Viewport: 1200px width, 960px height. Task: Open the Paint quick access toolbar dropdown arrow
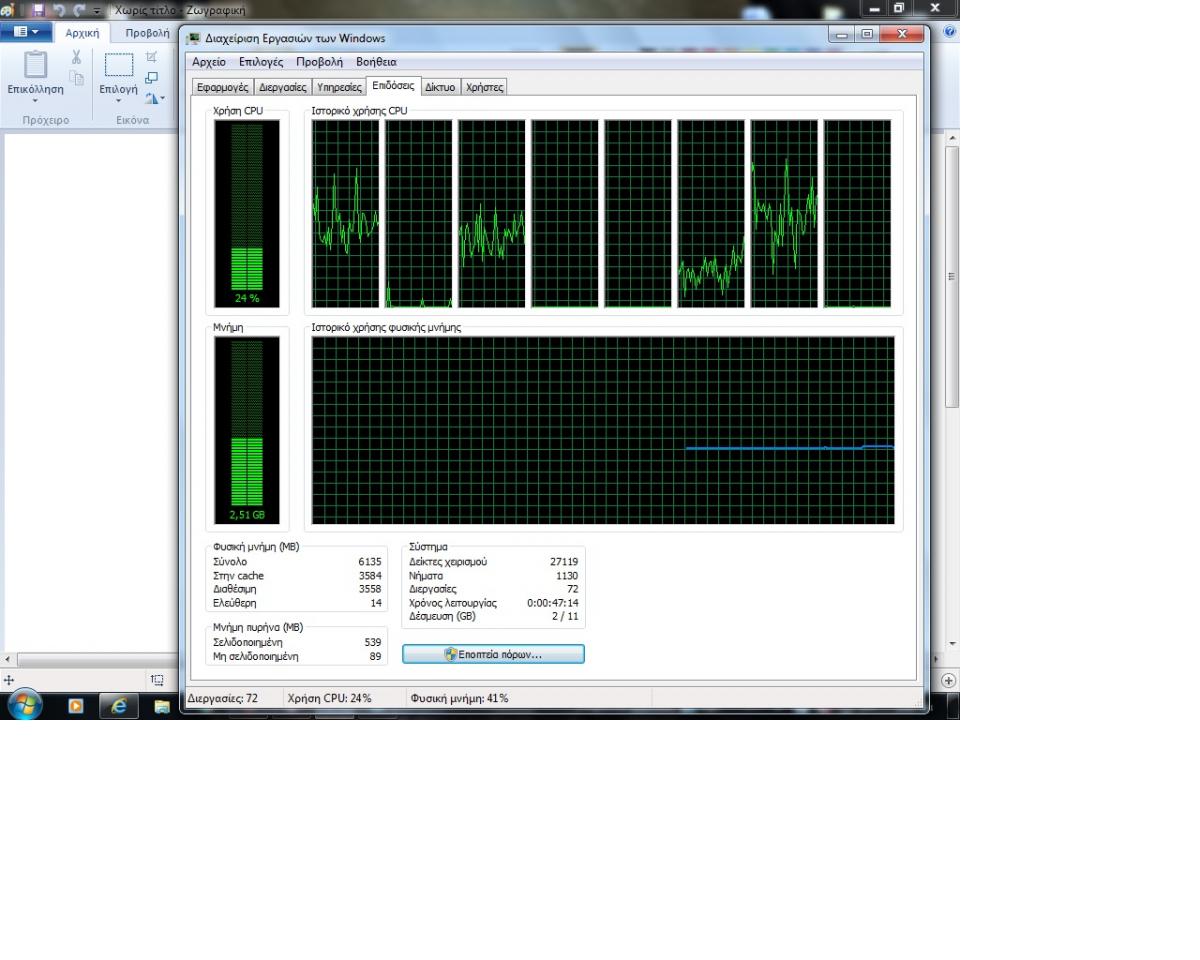(97, 11)
